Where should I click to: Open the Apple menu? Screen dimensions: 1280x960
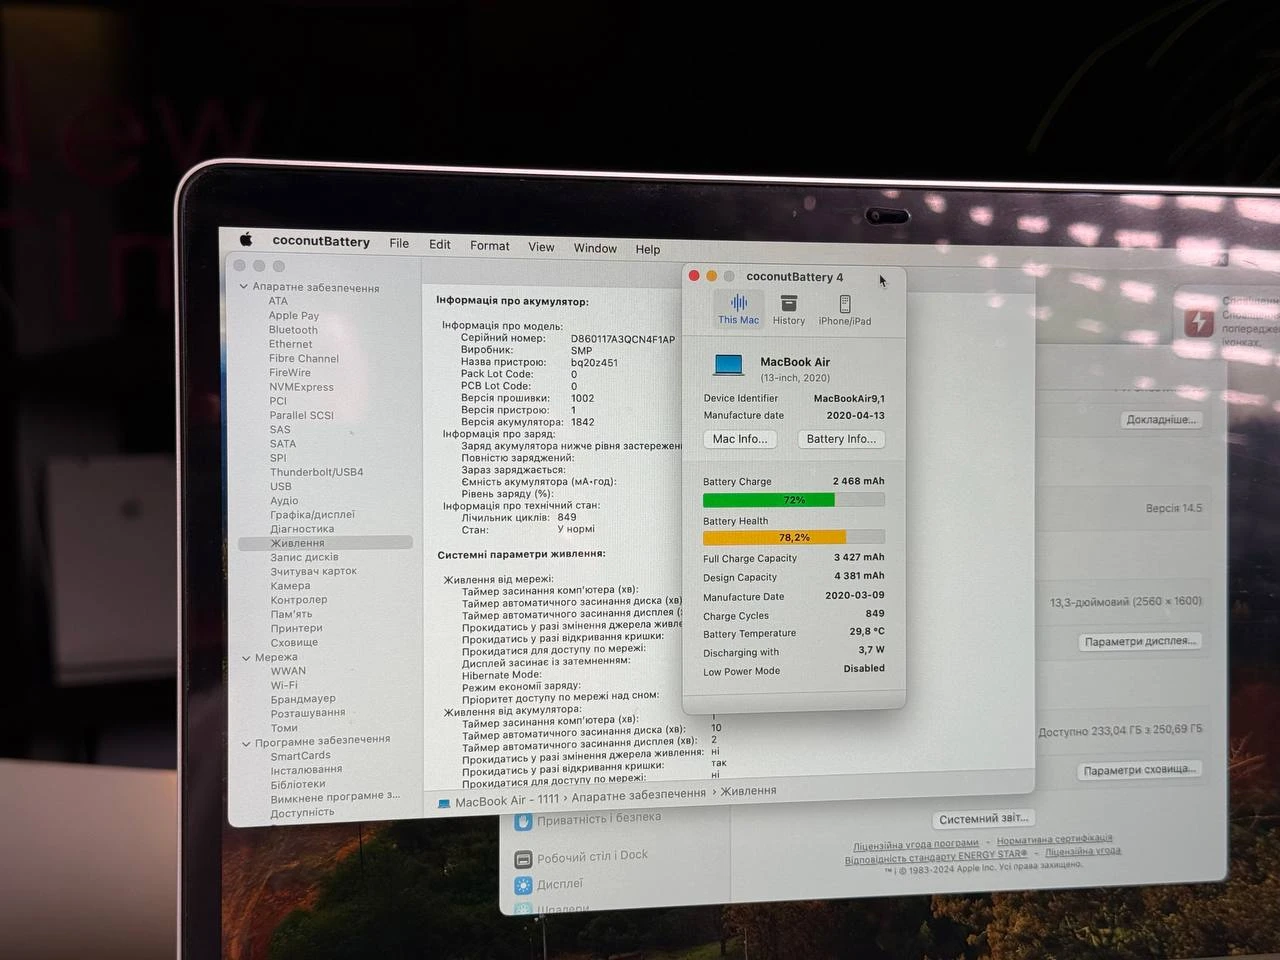[246, 240]
